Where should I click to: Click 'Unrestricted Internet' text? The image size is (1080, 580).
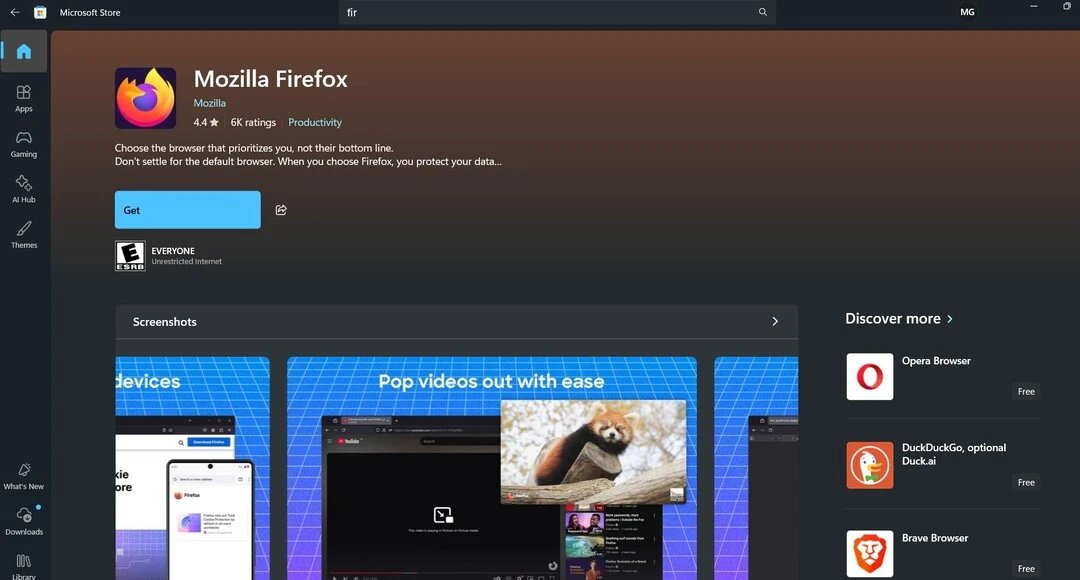point(187,262)
